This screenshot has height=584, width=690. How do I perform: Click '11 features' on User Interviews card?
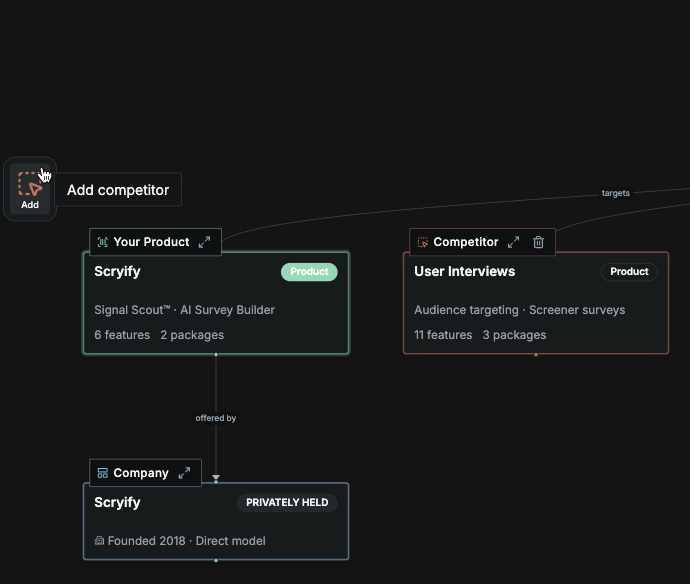pos(443,335)
